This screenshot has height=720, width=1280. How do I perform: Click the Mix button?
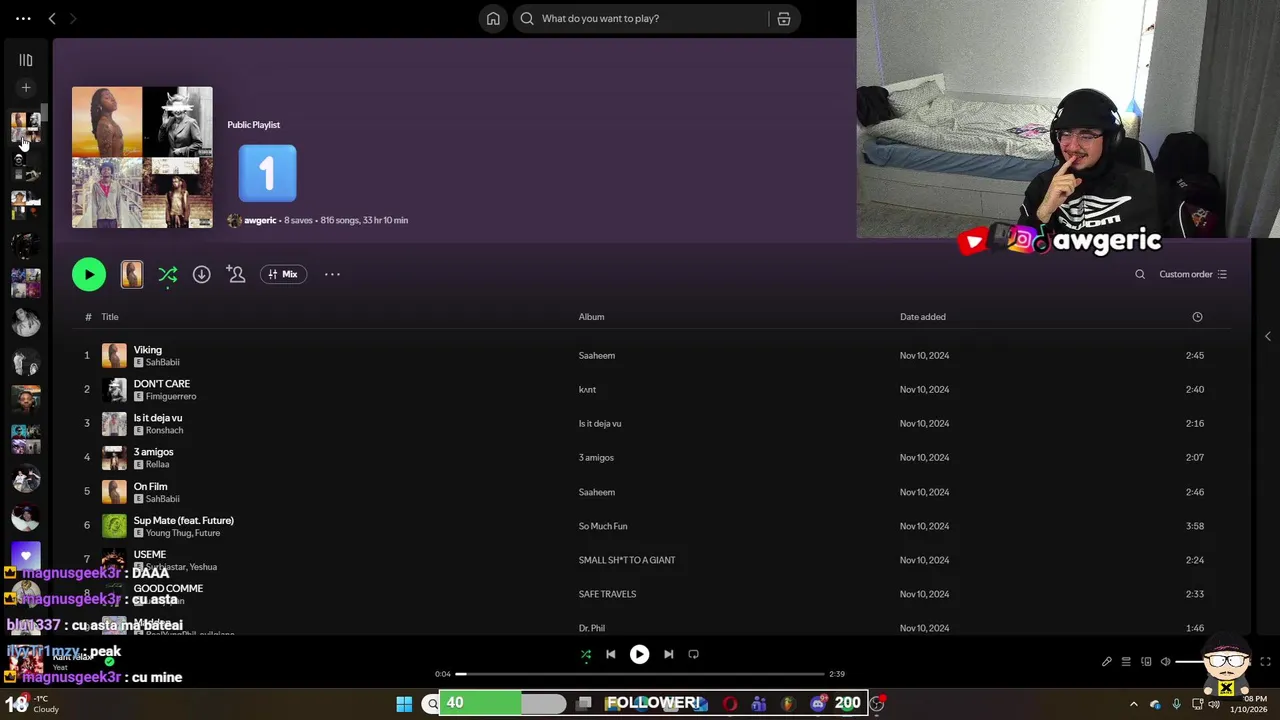pyautogui.click(x=283, y=274)
